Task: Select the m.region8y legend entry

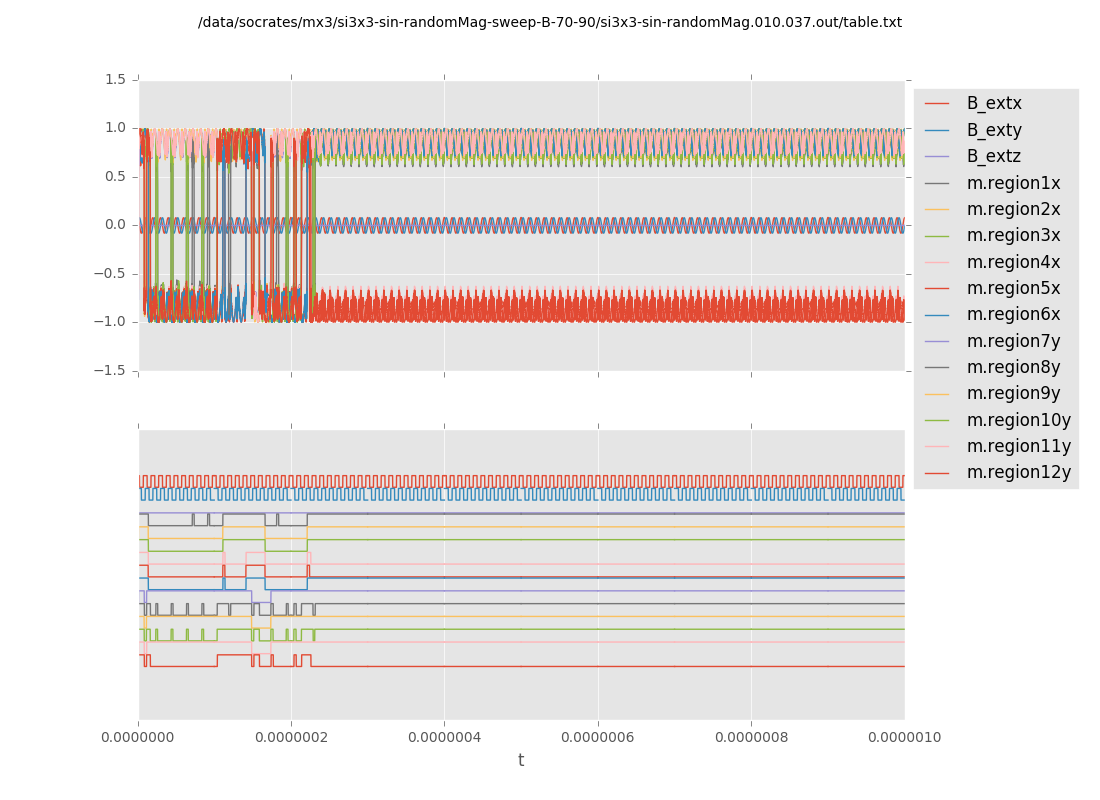Action: coord(1013,367)
